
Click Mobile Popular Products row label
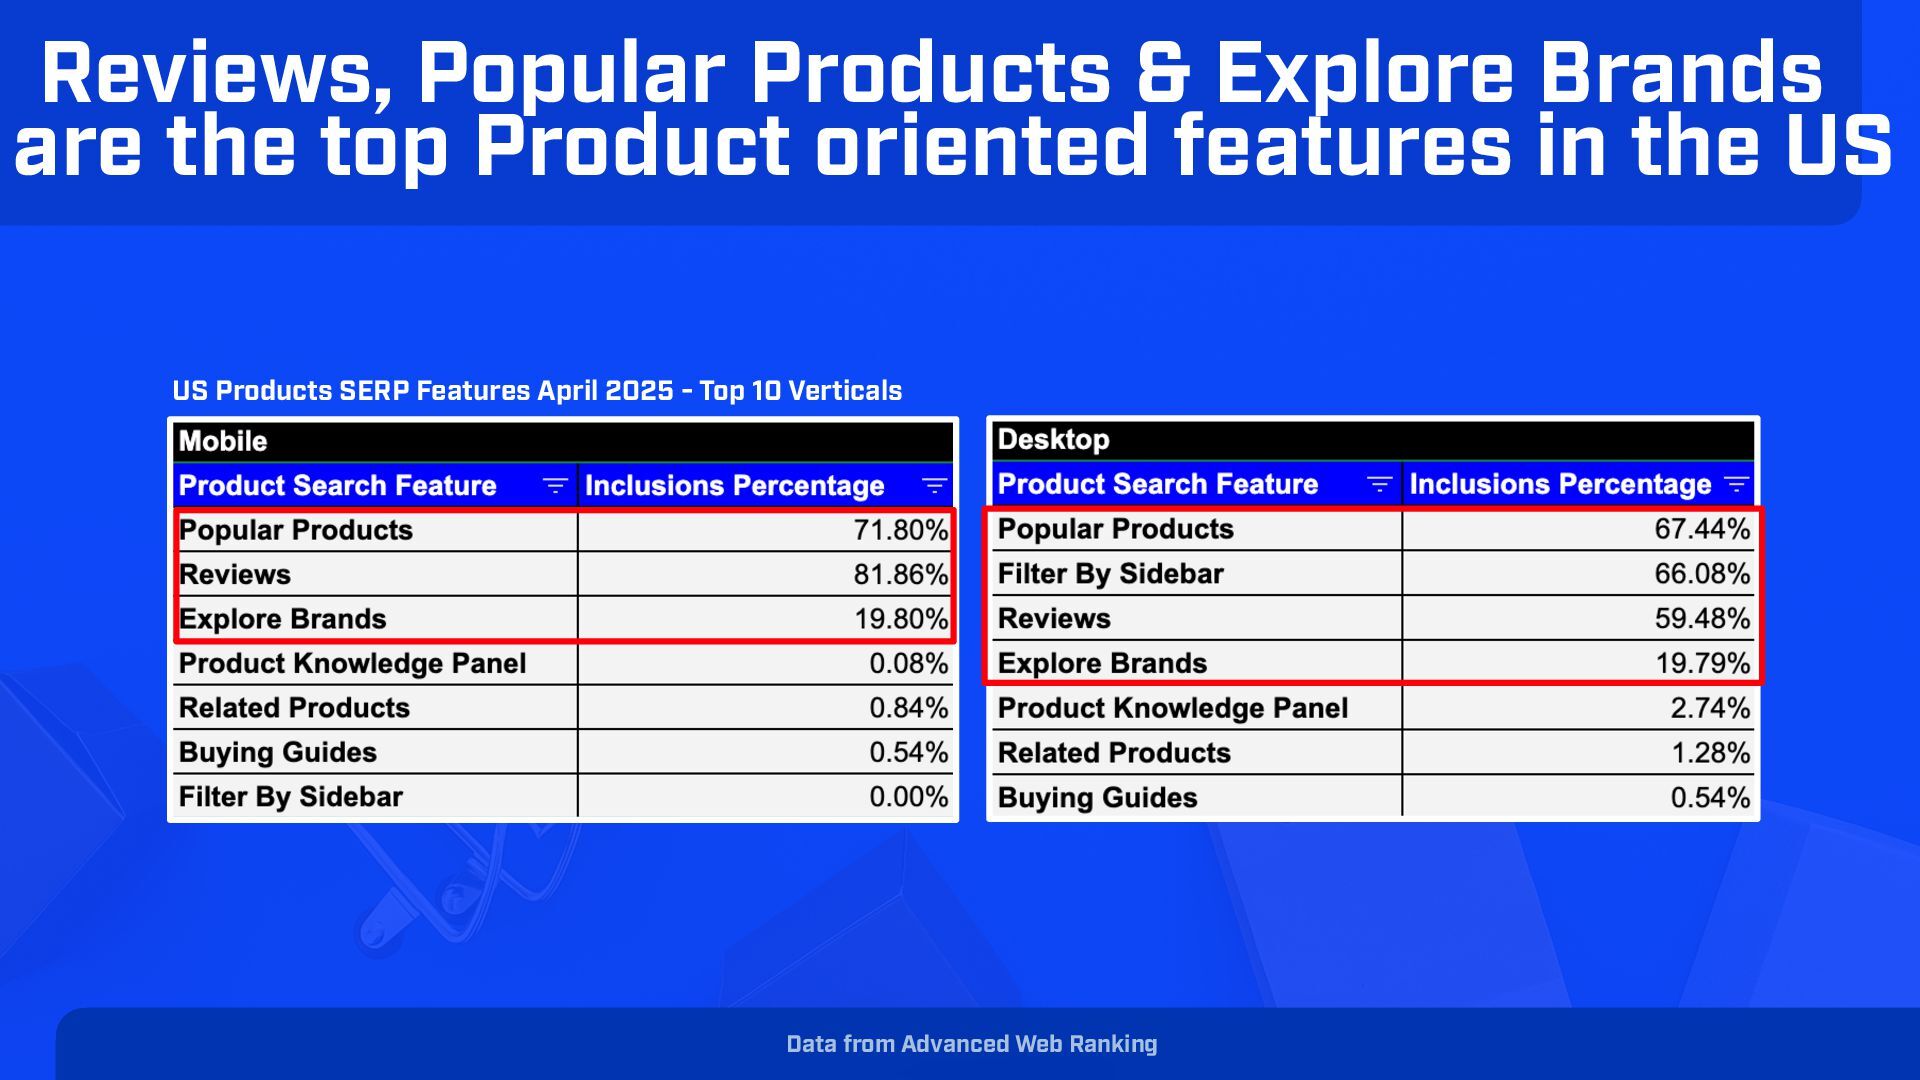296,530
